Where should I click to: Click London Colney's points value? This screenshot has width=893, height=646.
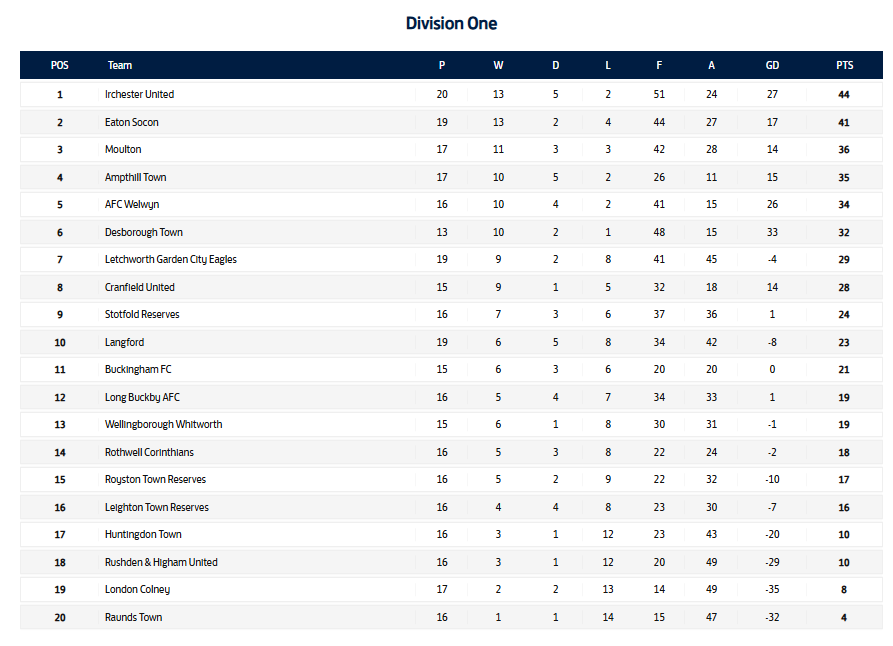[x=844, y=590]
